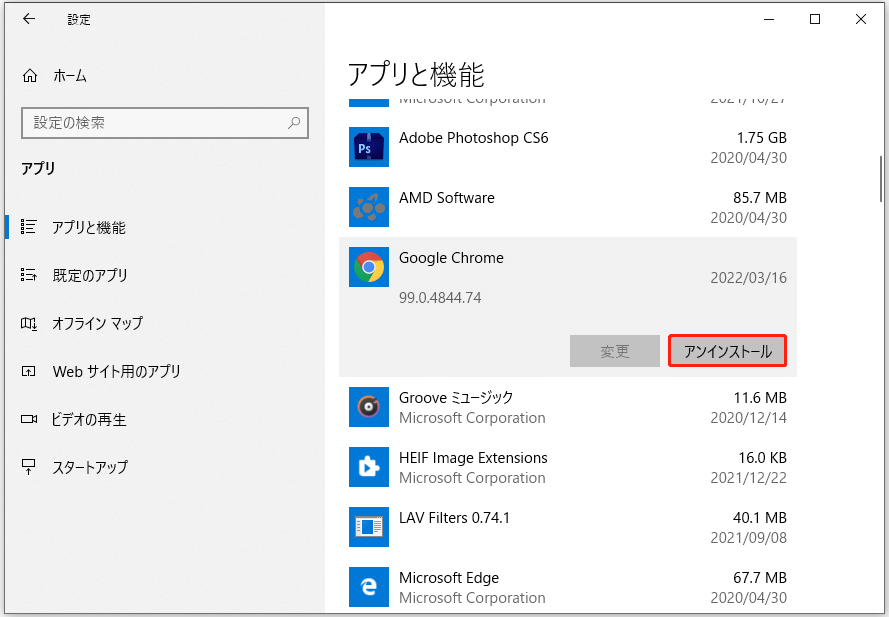This screenshot has width=889, height=617.
Task: Click the back arrow in Settings
Action: (29, 19)
